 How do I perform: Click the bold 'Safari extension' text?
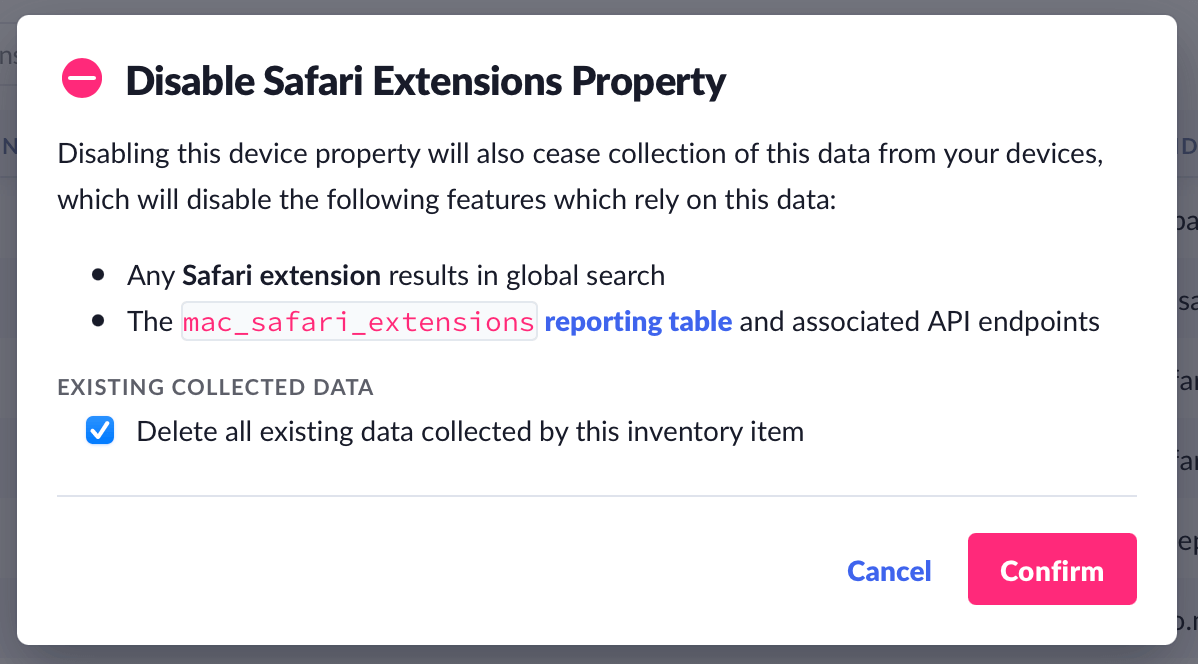tap(281, 275)
